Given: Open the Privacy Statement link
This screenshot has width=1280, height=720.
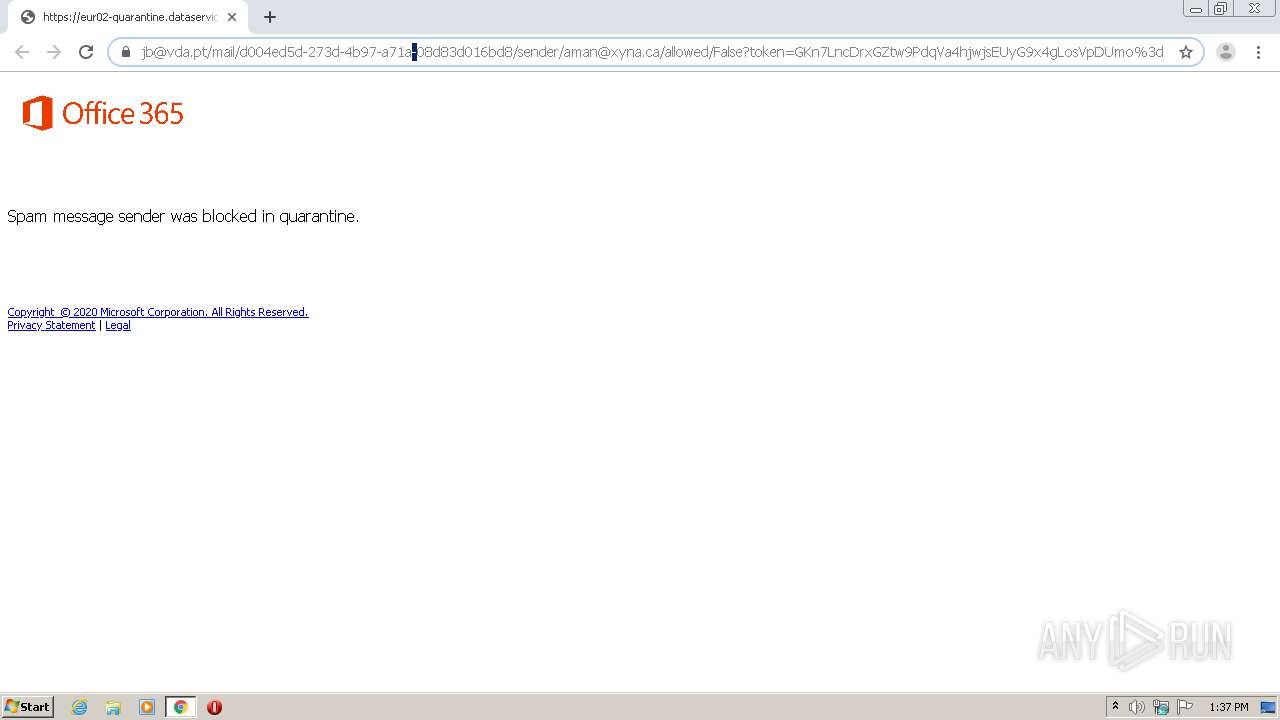Looking at the screenshot, I should (51, 325).
